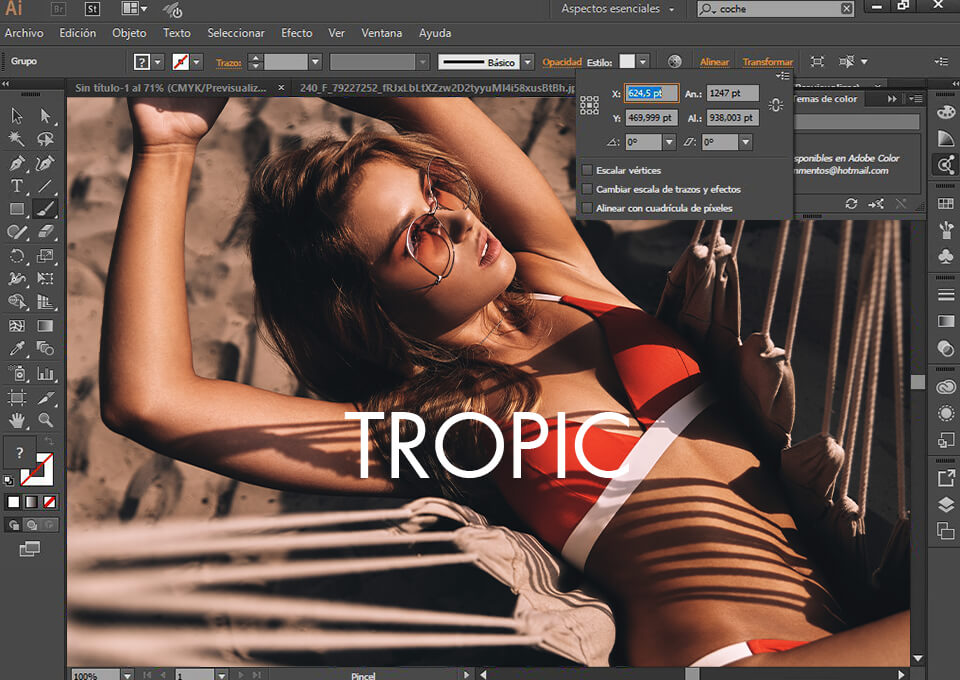Enable Alinear con cuadrícula de pixeles
This screenshot has height=680, width=960.
(587, 208)
